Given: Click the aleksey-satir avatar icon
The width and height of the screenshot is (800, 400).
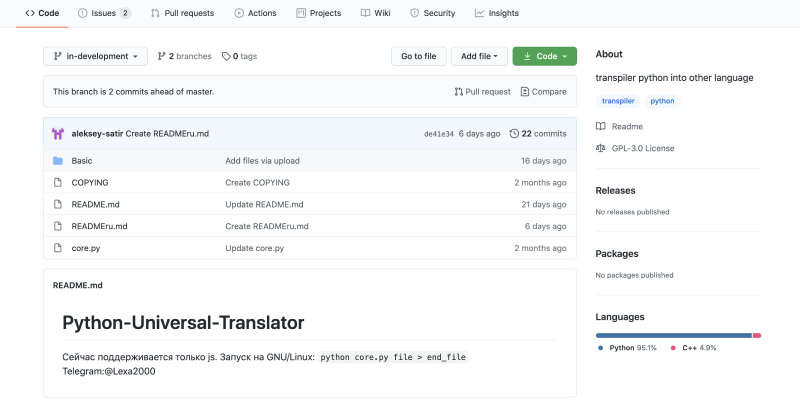Looking at the screenshot, I should (x=58, y=133).
